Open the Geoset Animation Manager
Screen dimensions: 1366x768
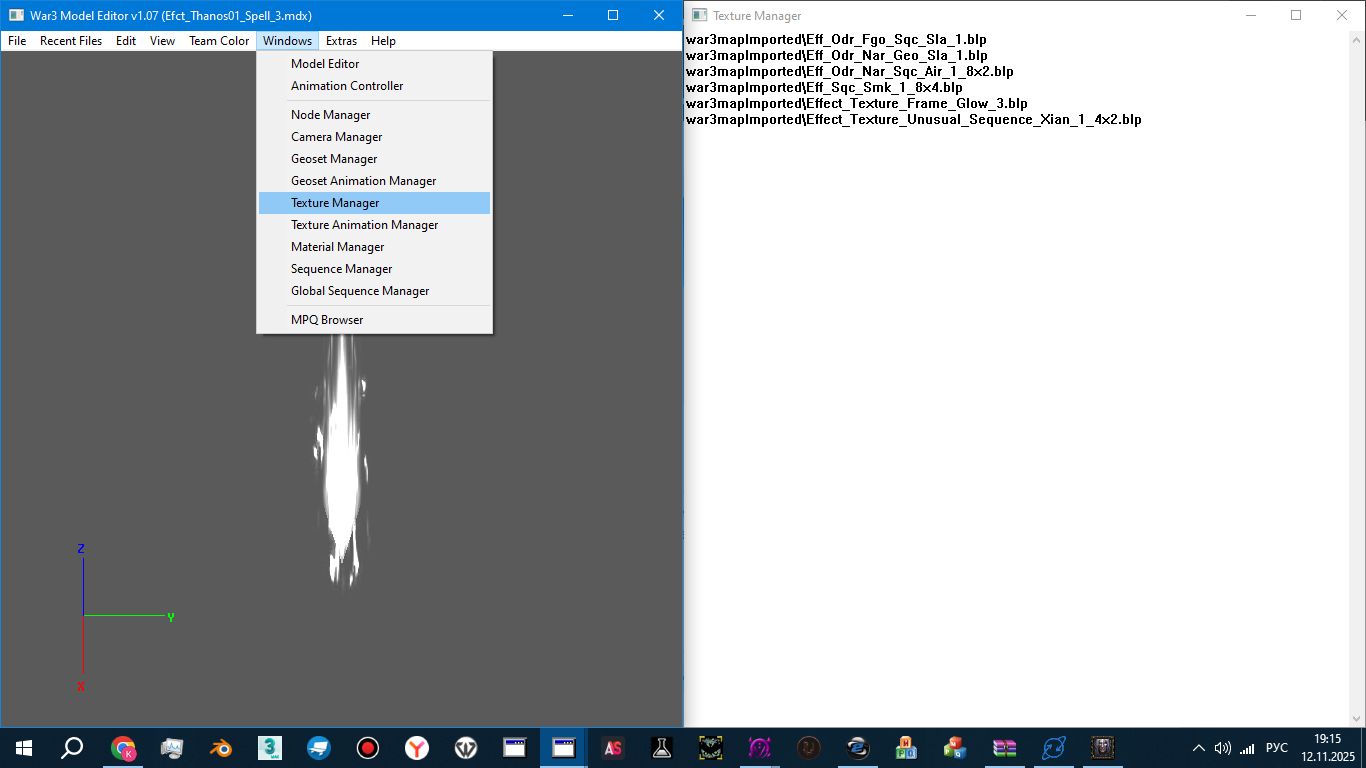coord(374,181)
